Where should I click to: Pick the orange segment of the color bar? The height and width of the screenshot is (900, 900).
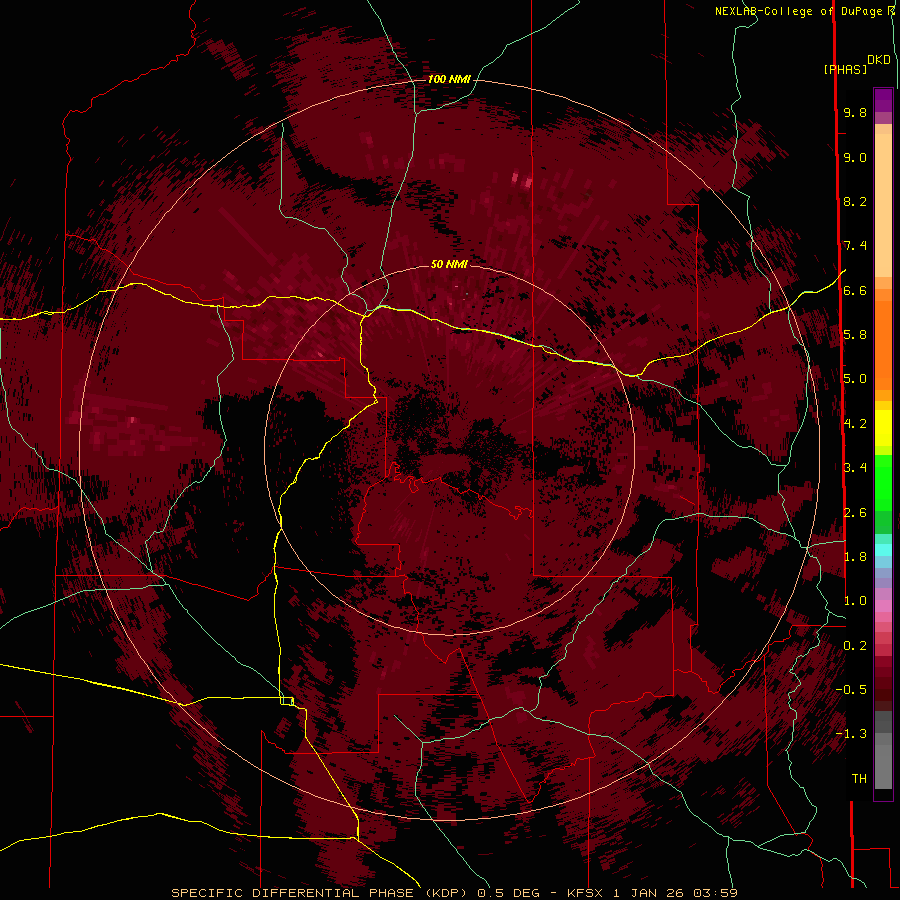tap(883, 346)
